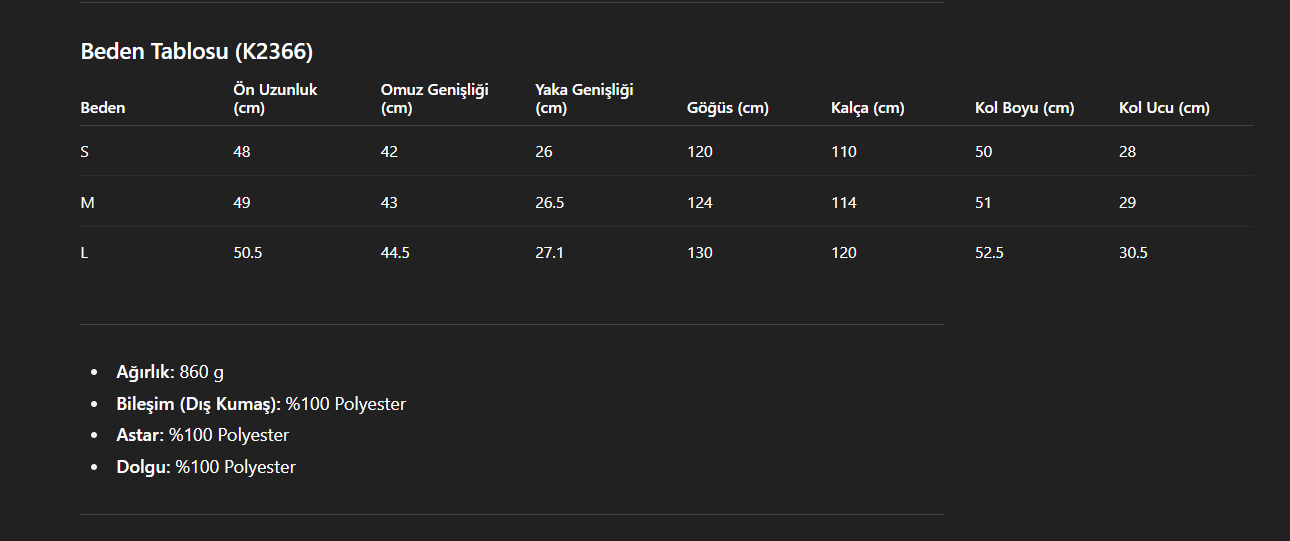Select the L size row label

pyautogui.click(x=84, y=253)
